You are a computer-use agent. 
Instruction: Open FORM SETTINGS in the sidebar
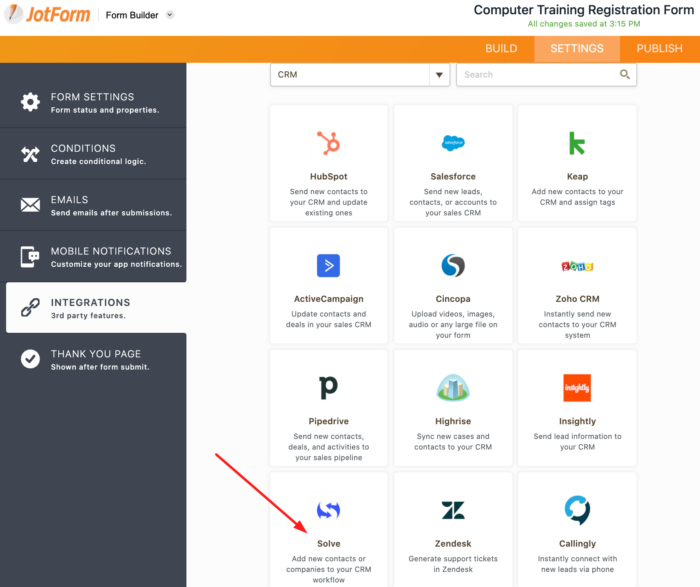93,103
